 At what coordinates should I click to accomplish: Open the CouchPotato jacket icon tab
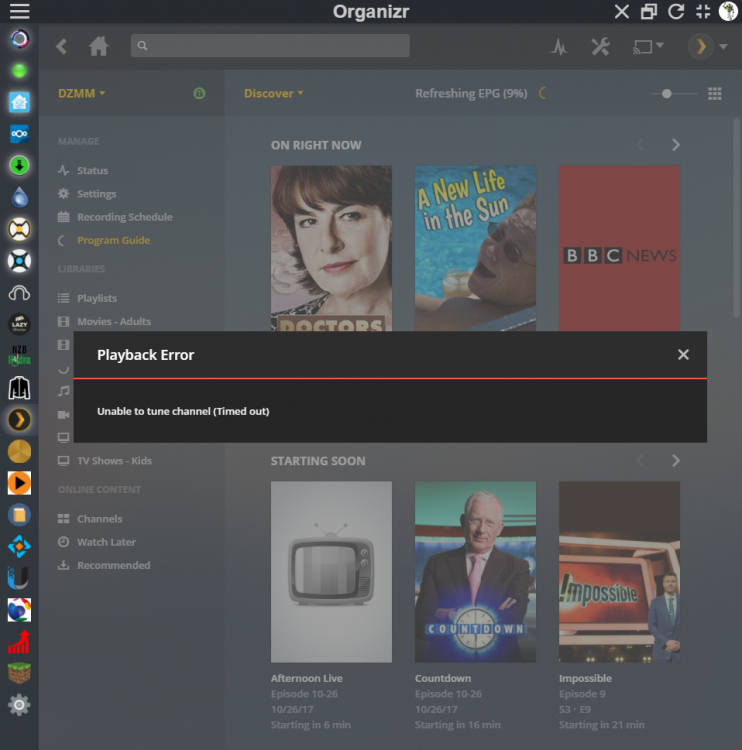pyautogui.click(x=19, y=388)
